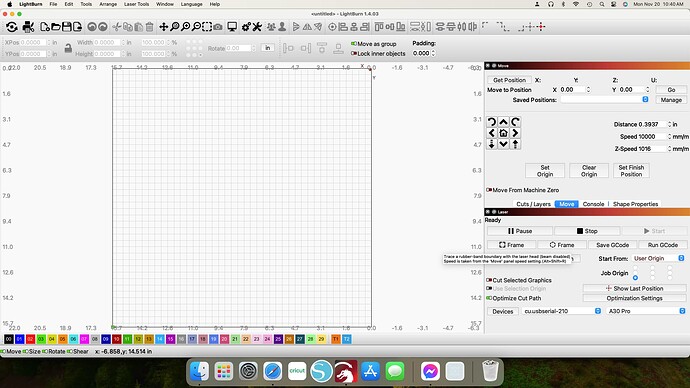Click the Save GCode button

click(612, 245)
